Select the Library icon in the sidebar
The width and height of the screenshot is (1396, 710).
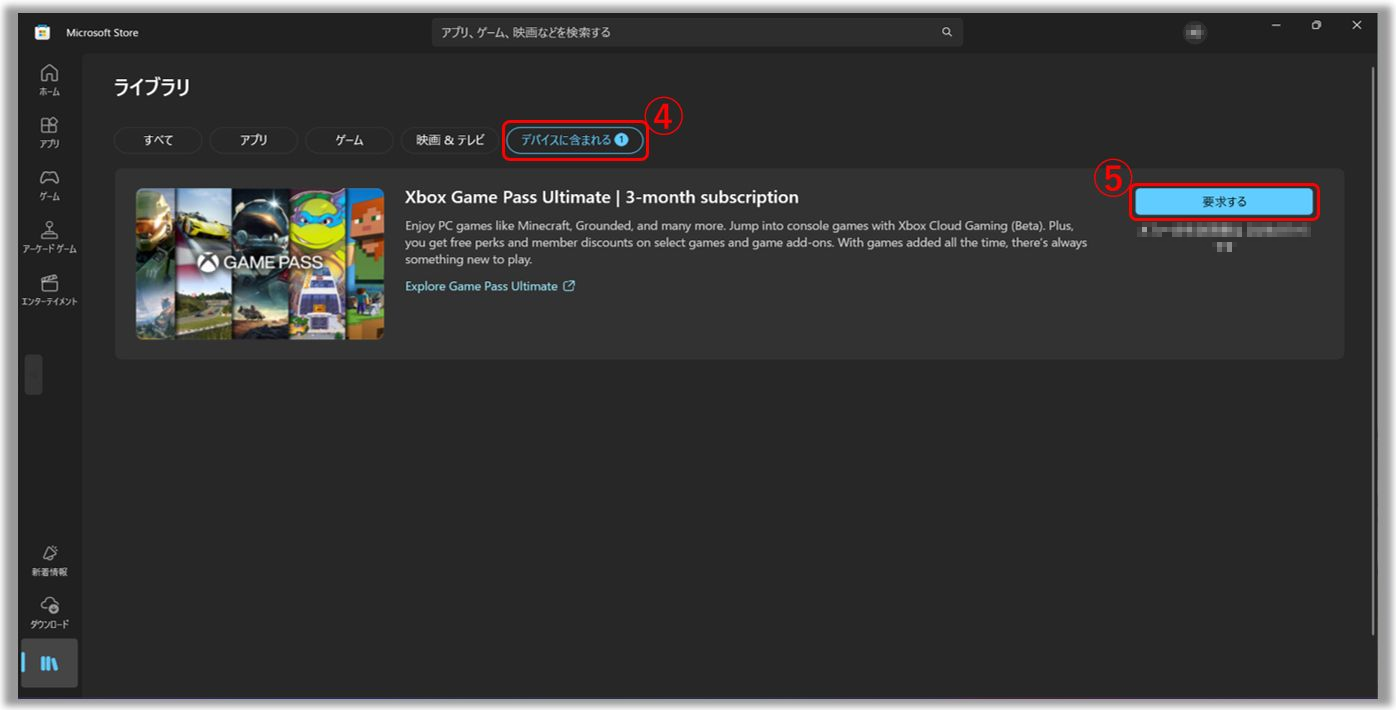pos(49,663)
